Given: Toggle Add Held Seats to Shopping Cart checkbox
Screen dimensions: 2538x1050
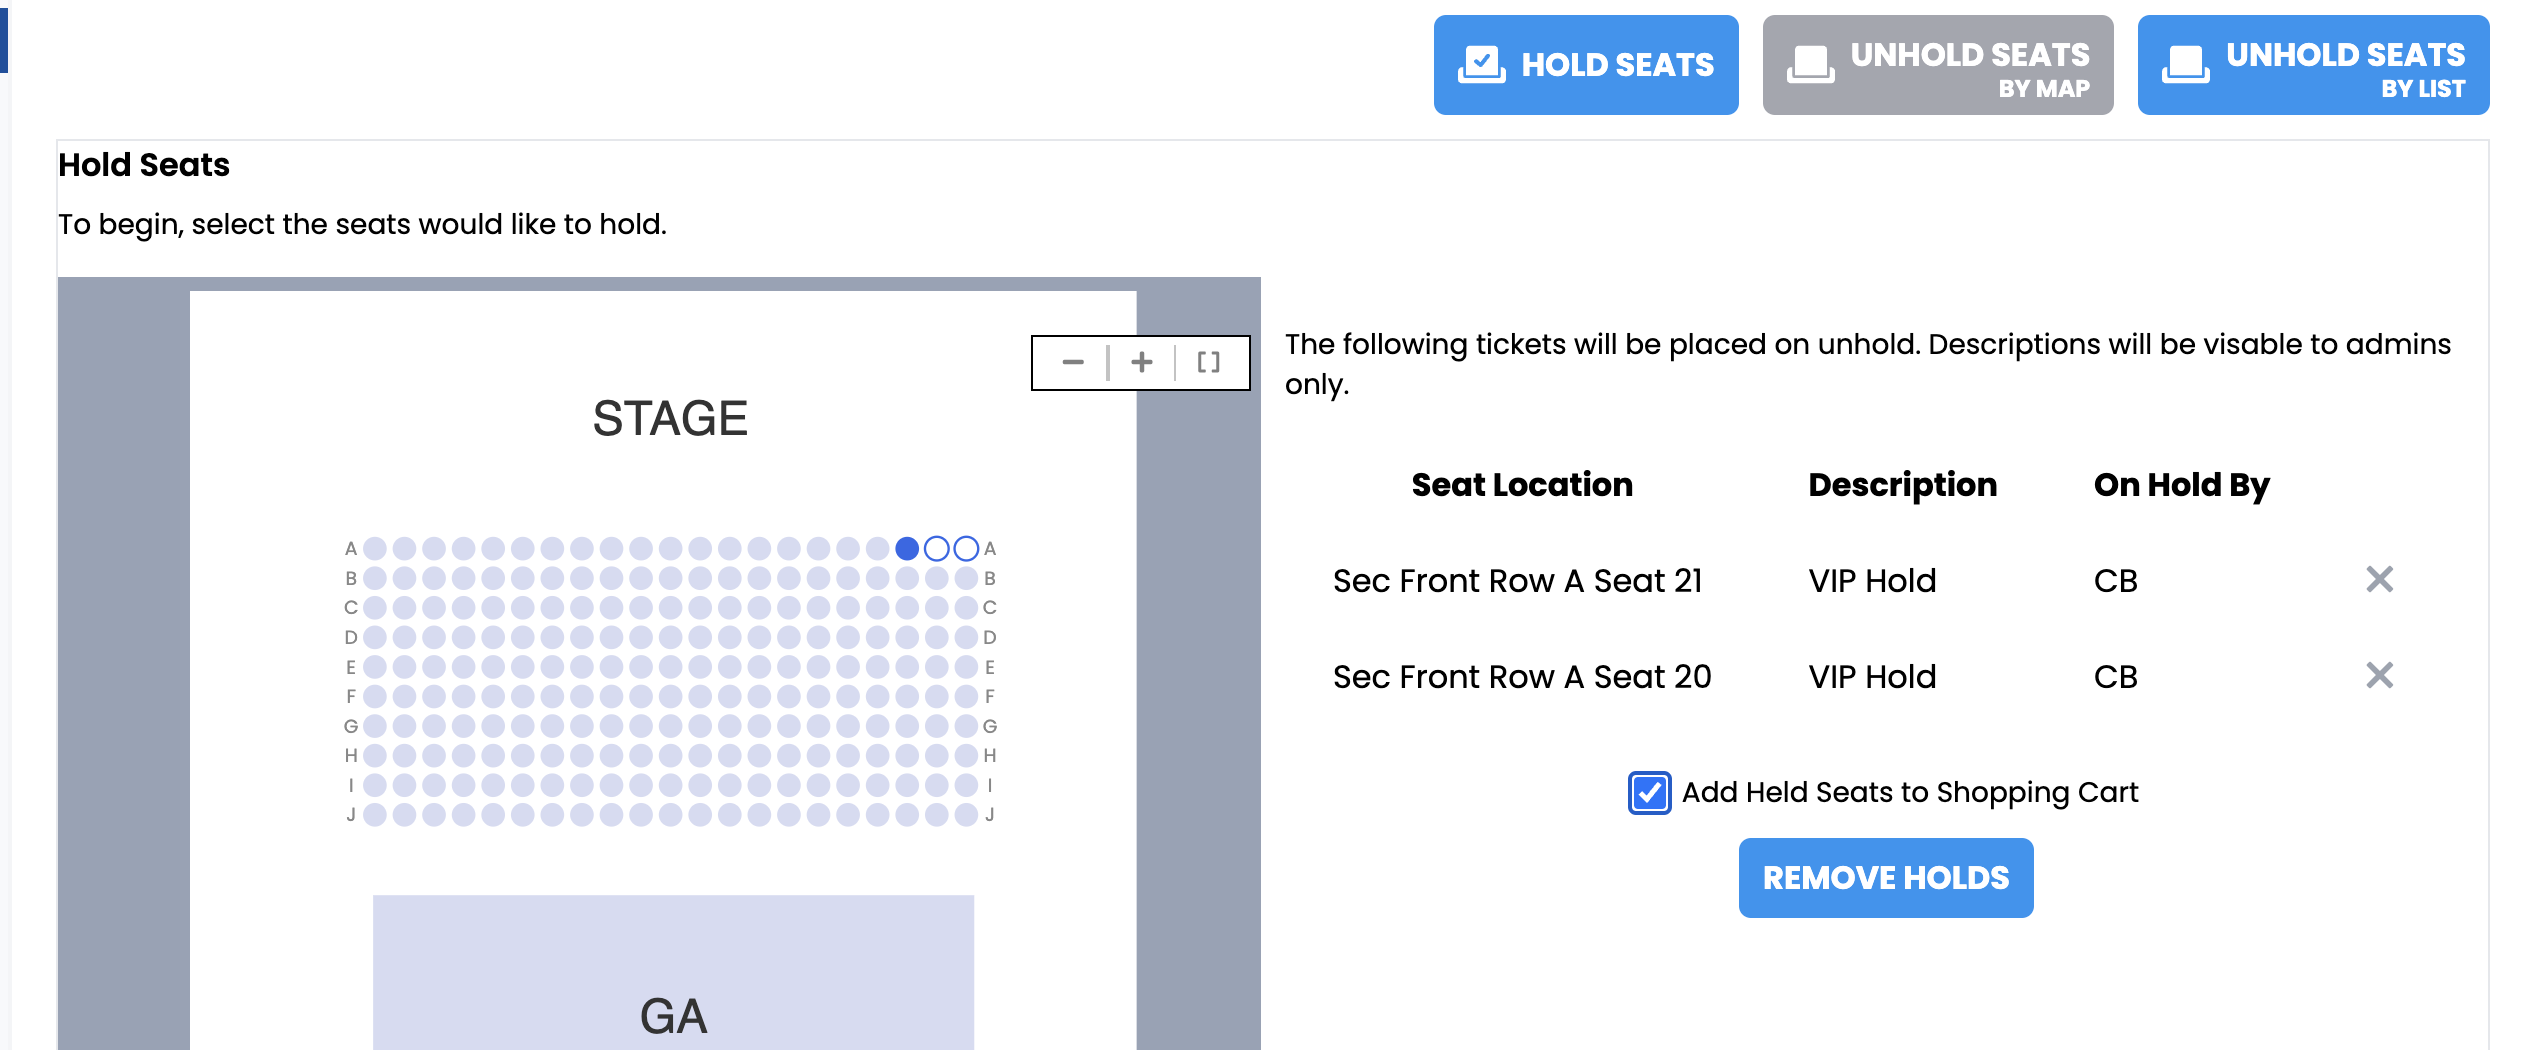Looking at the screenshot, I should 1648,793.
